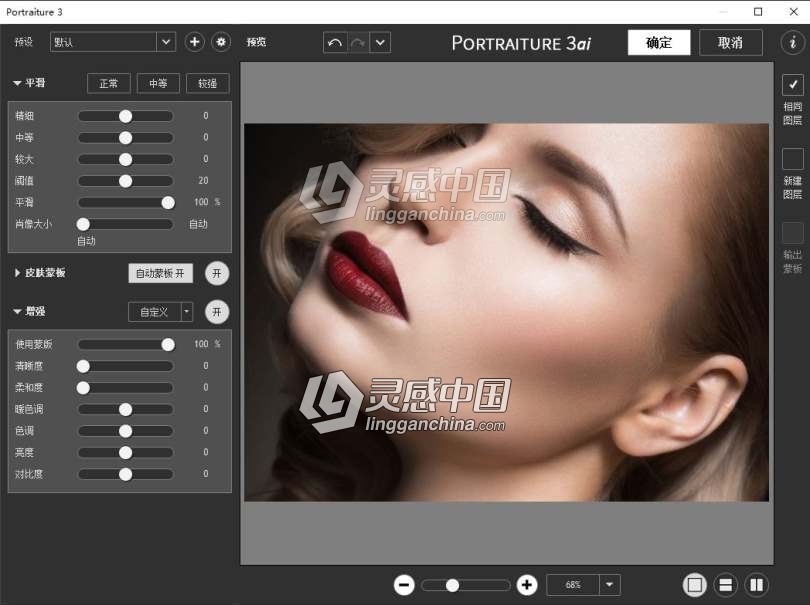The image size is (810, 605).
Task: Zoom out the preview image
Action: coord(404,585)
